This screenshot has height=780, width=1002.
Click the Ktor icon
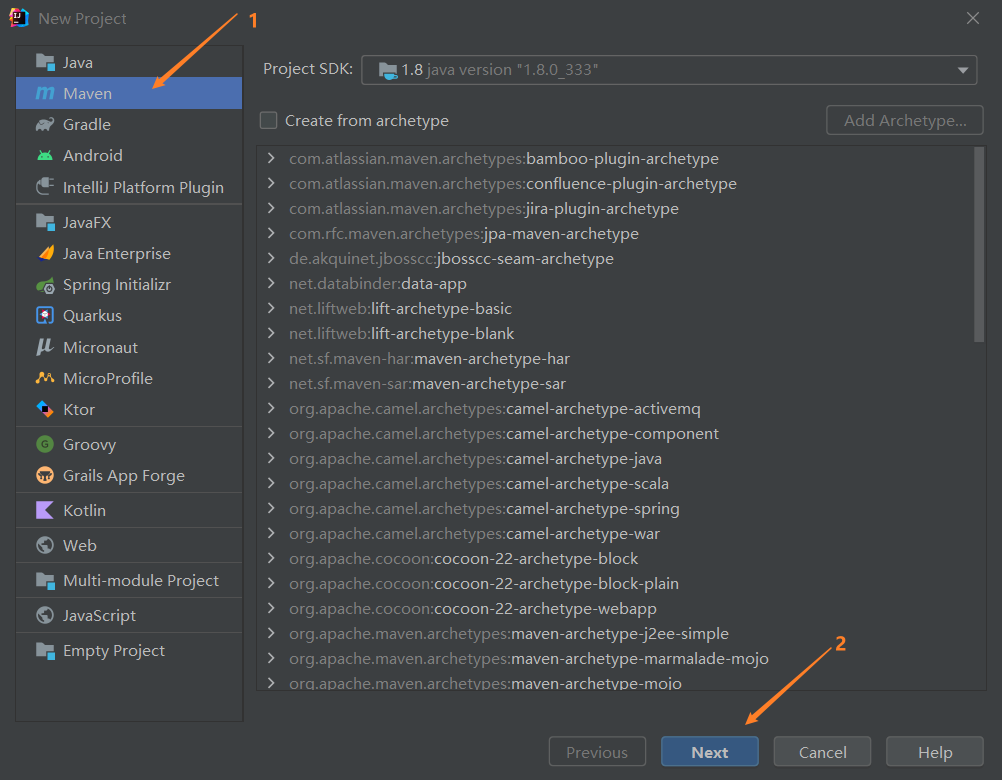45,409
